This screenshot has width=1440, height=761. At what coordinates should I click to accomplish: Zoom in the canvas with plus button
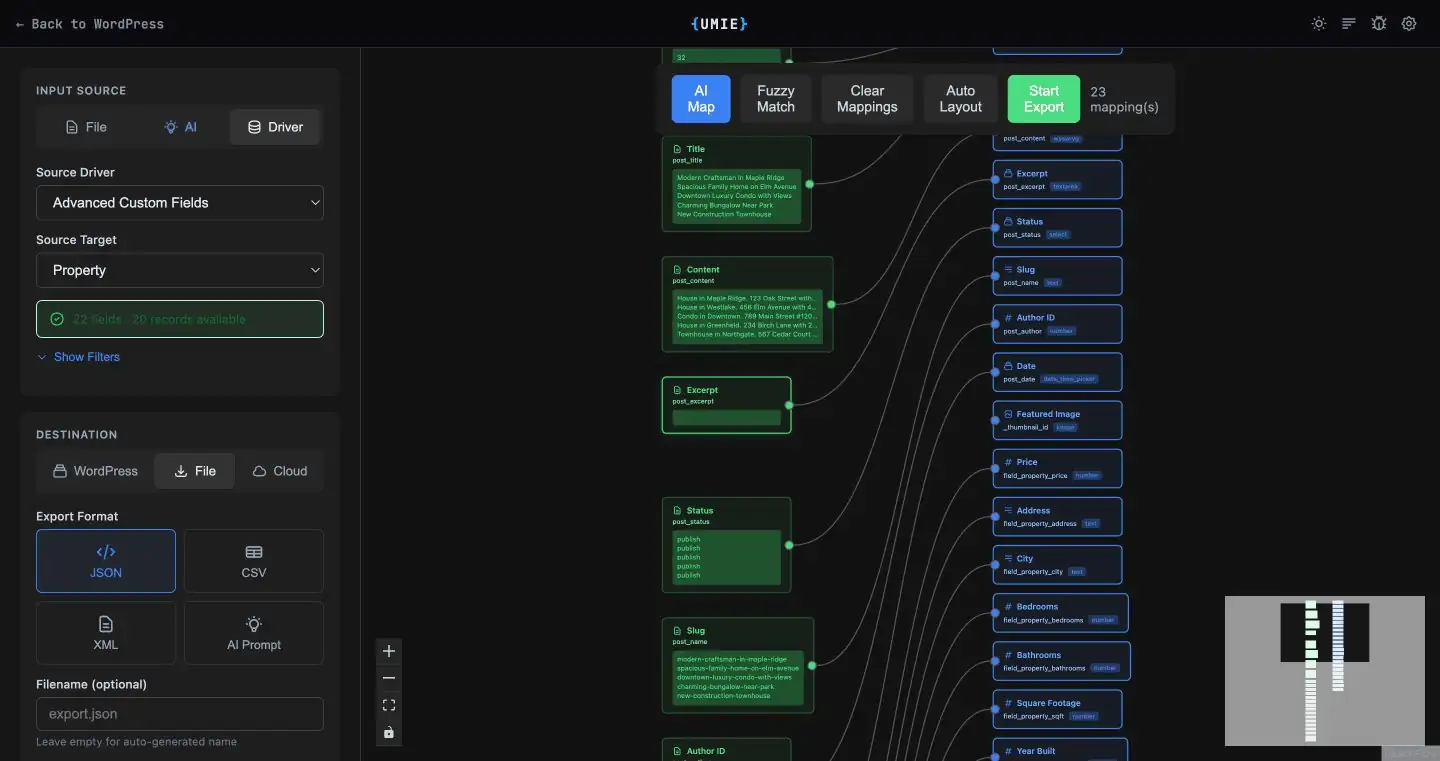point(389,651)
